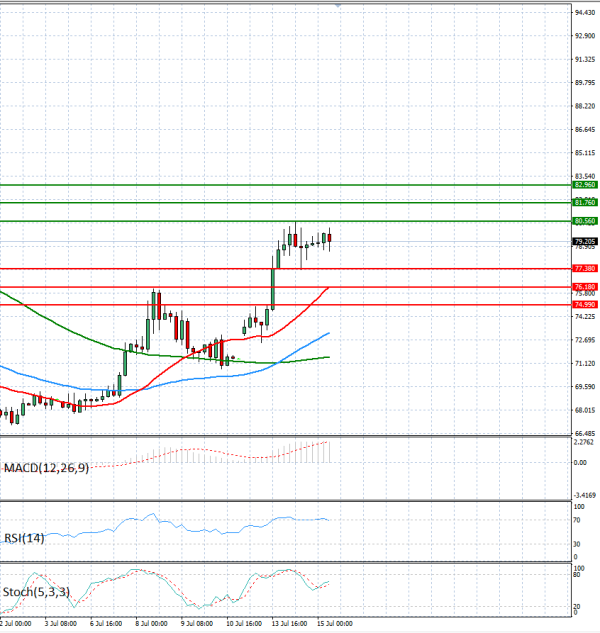600x633 pixels.
Task: Click the 82.960 green resistance price label
Action: [585, 185]
